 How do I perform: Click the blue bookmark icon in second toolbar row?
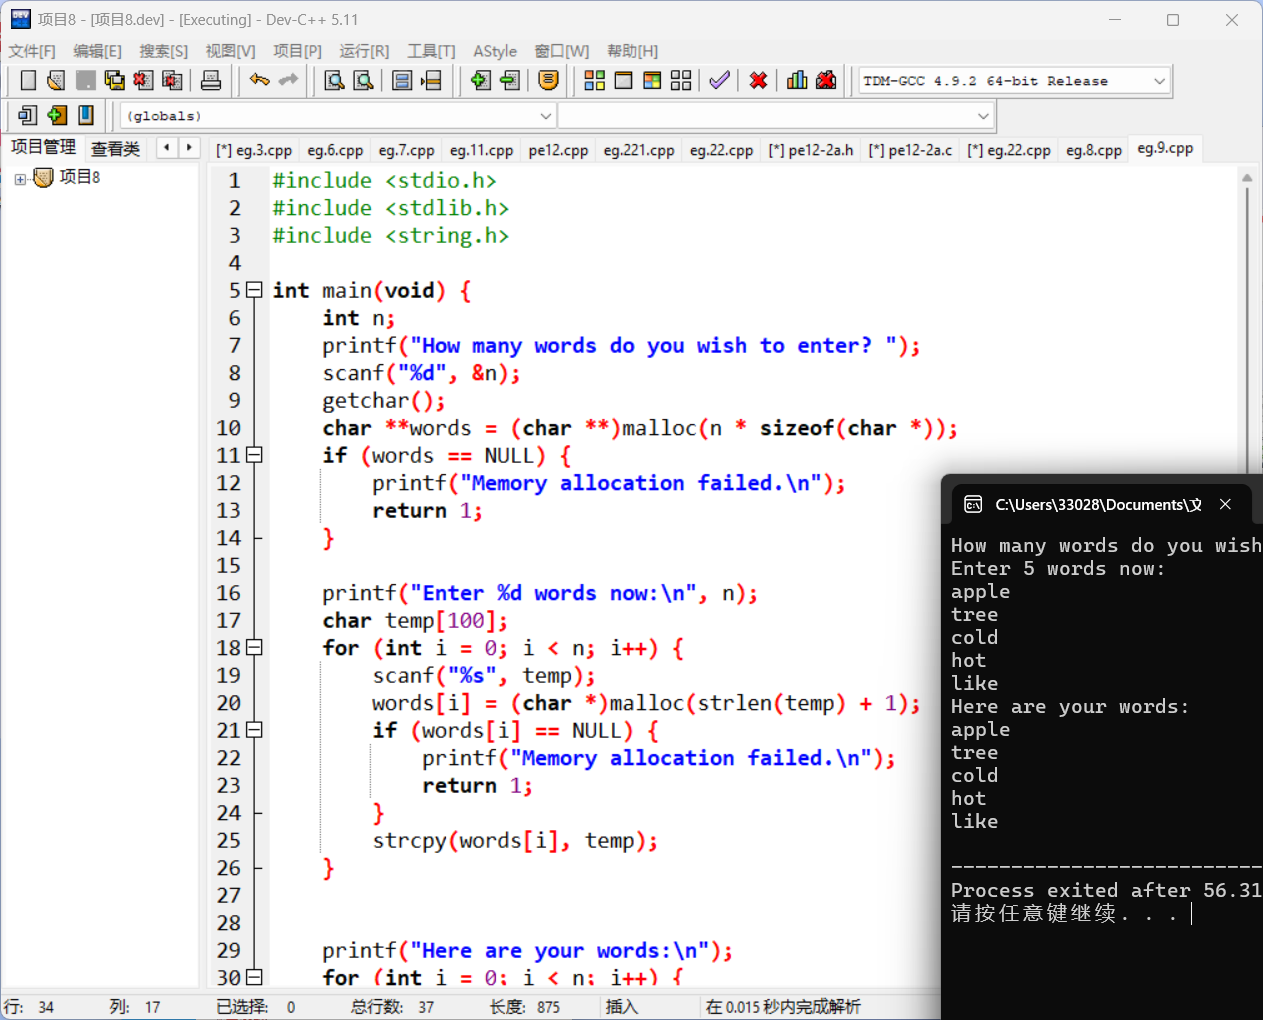pos(86,115)
